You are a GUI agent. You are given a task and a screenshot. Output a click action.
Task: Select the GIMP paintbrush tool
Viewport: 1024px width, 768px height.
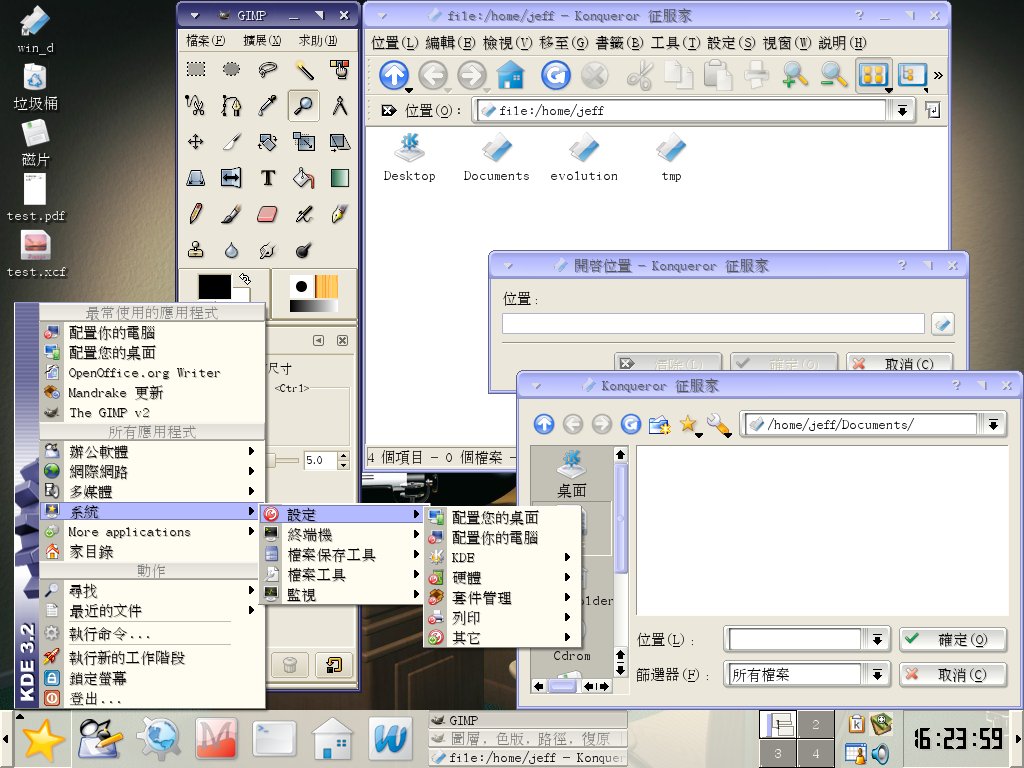(x=232, y=214)
